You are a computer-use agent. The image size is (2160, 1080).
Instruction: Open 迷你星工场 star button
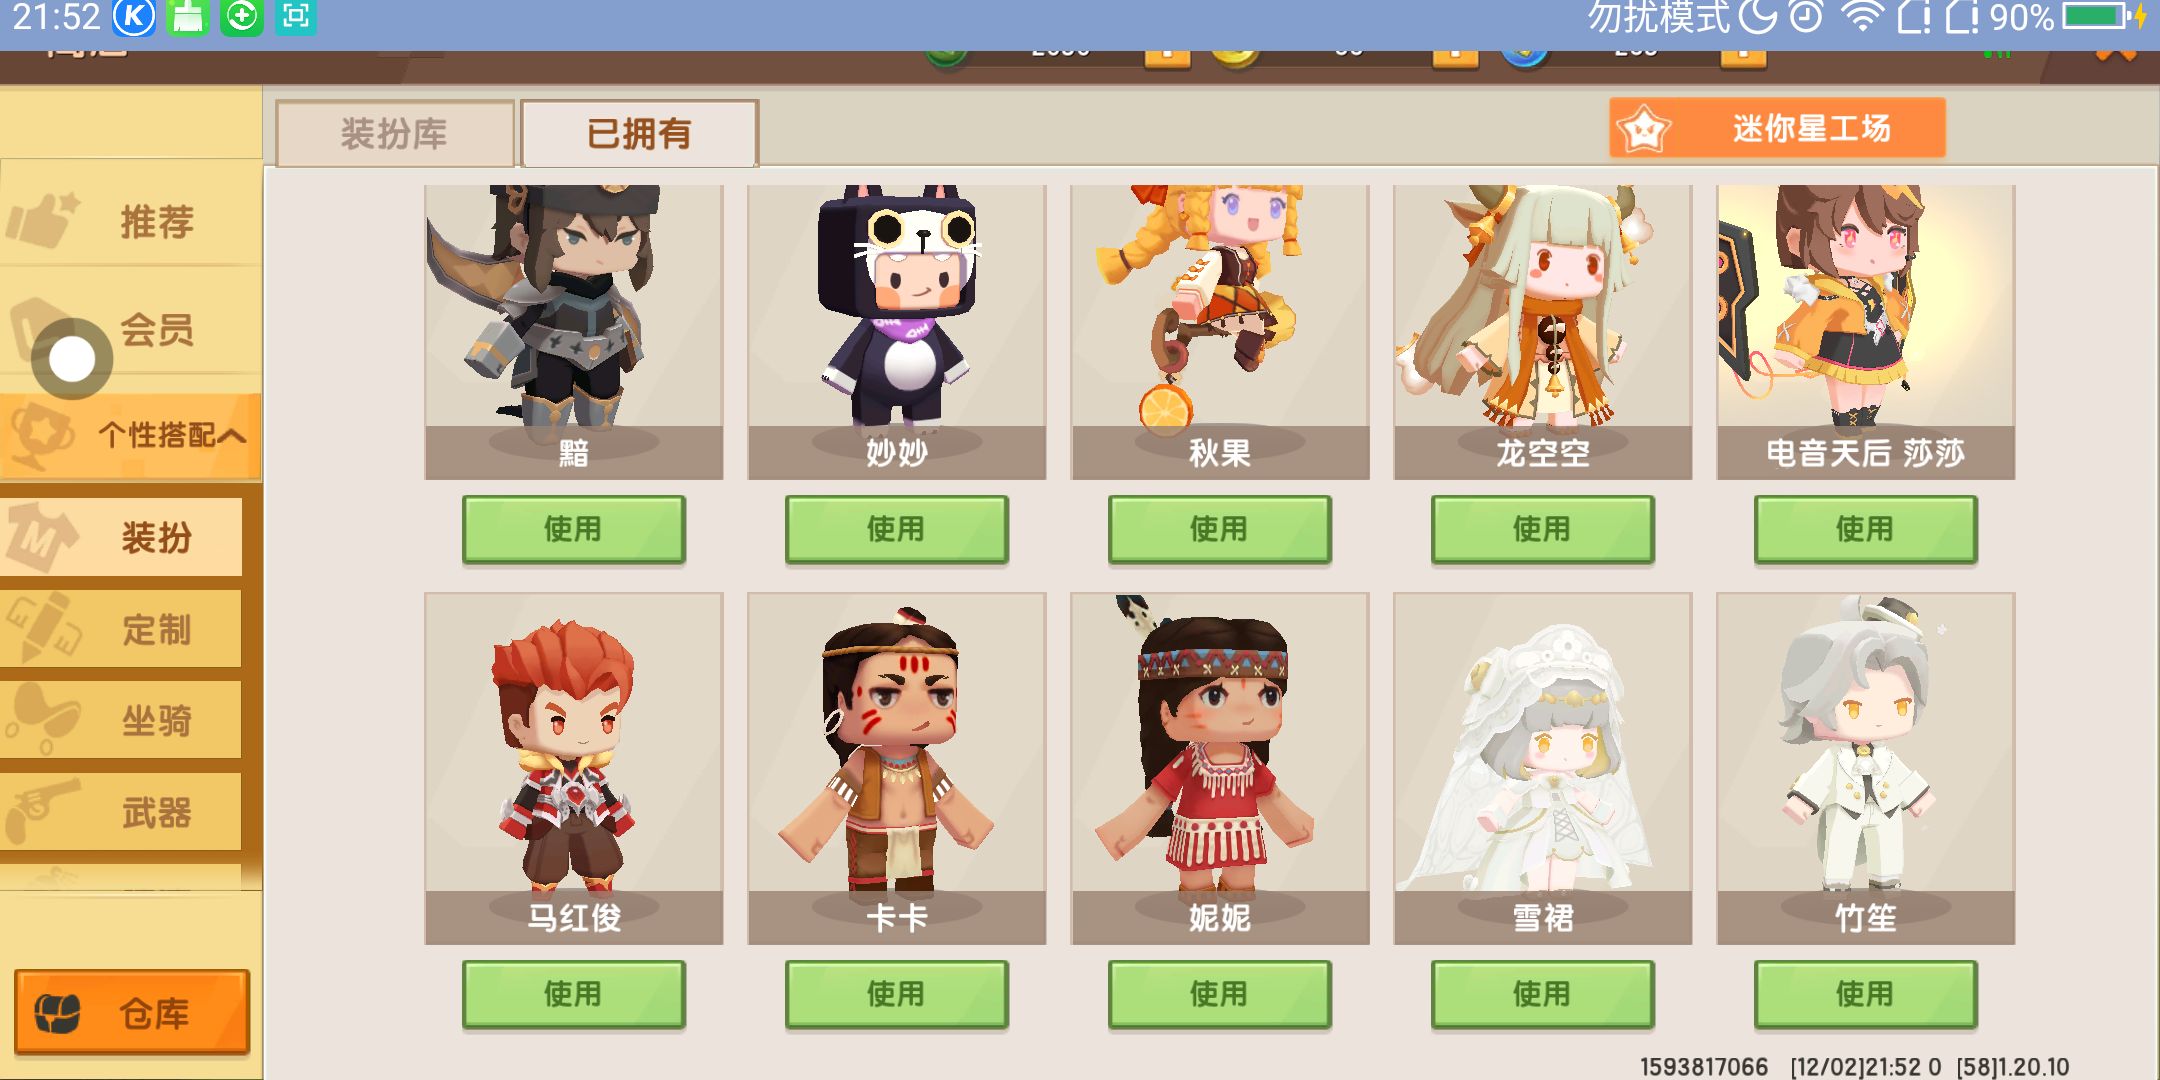point(1777,128)
